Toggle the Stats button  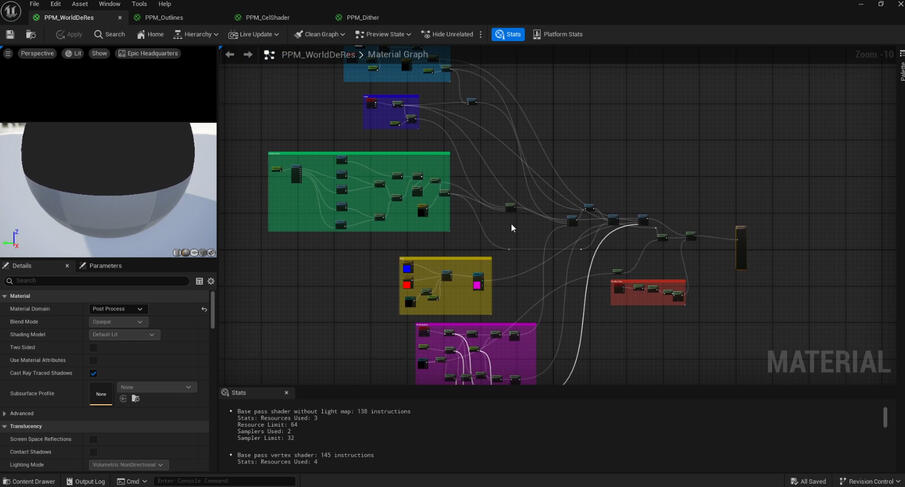508,34
